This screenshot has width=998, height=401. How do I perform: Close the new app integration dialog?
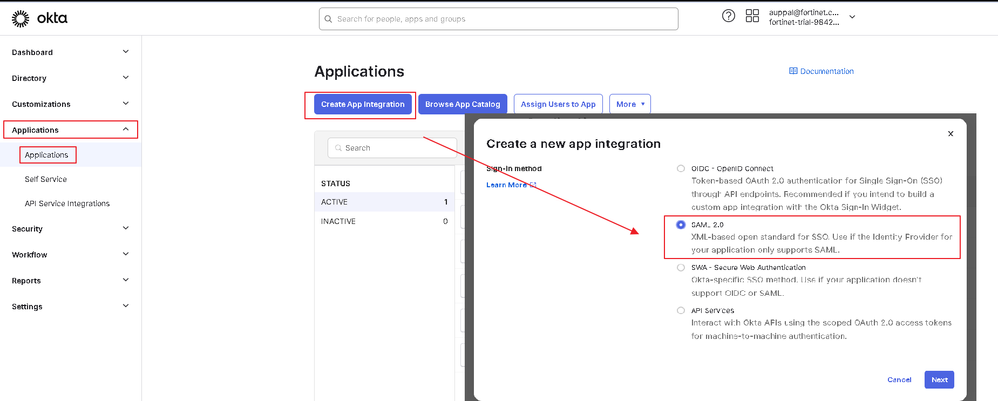(950, 133)
